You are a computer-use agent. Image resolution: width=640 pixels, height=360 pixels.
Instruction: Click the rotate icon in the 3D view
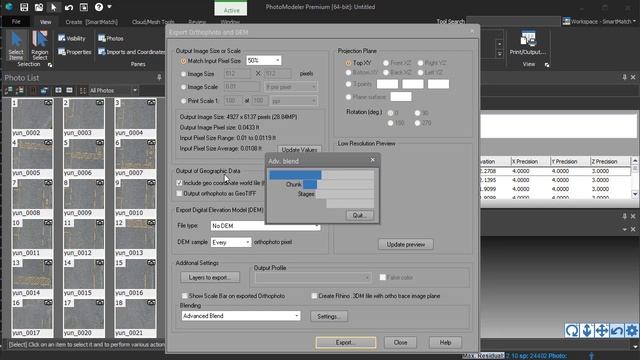(x=572, y=330)
